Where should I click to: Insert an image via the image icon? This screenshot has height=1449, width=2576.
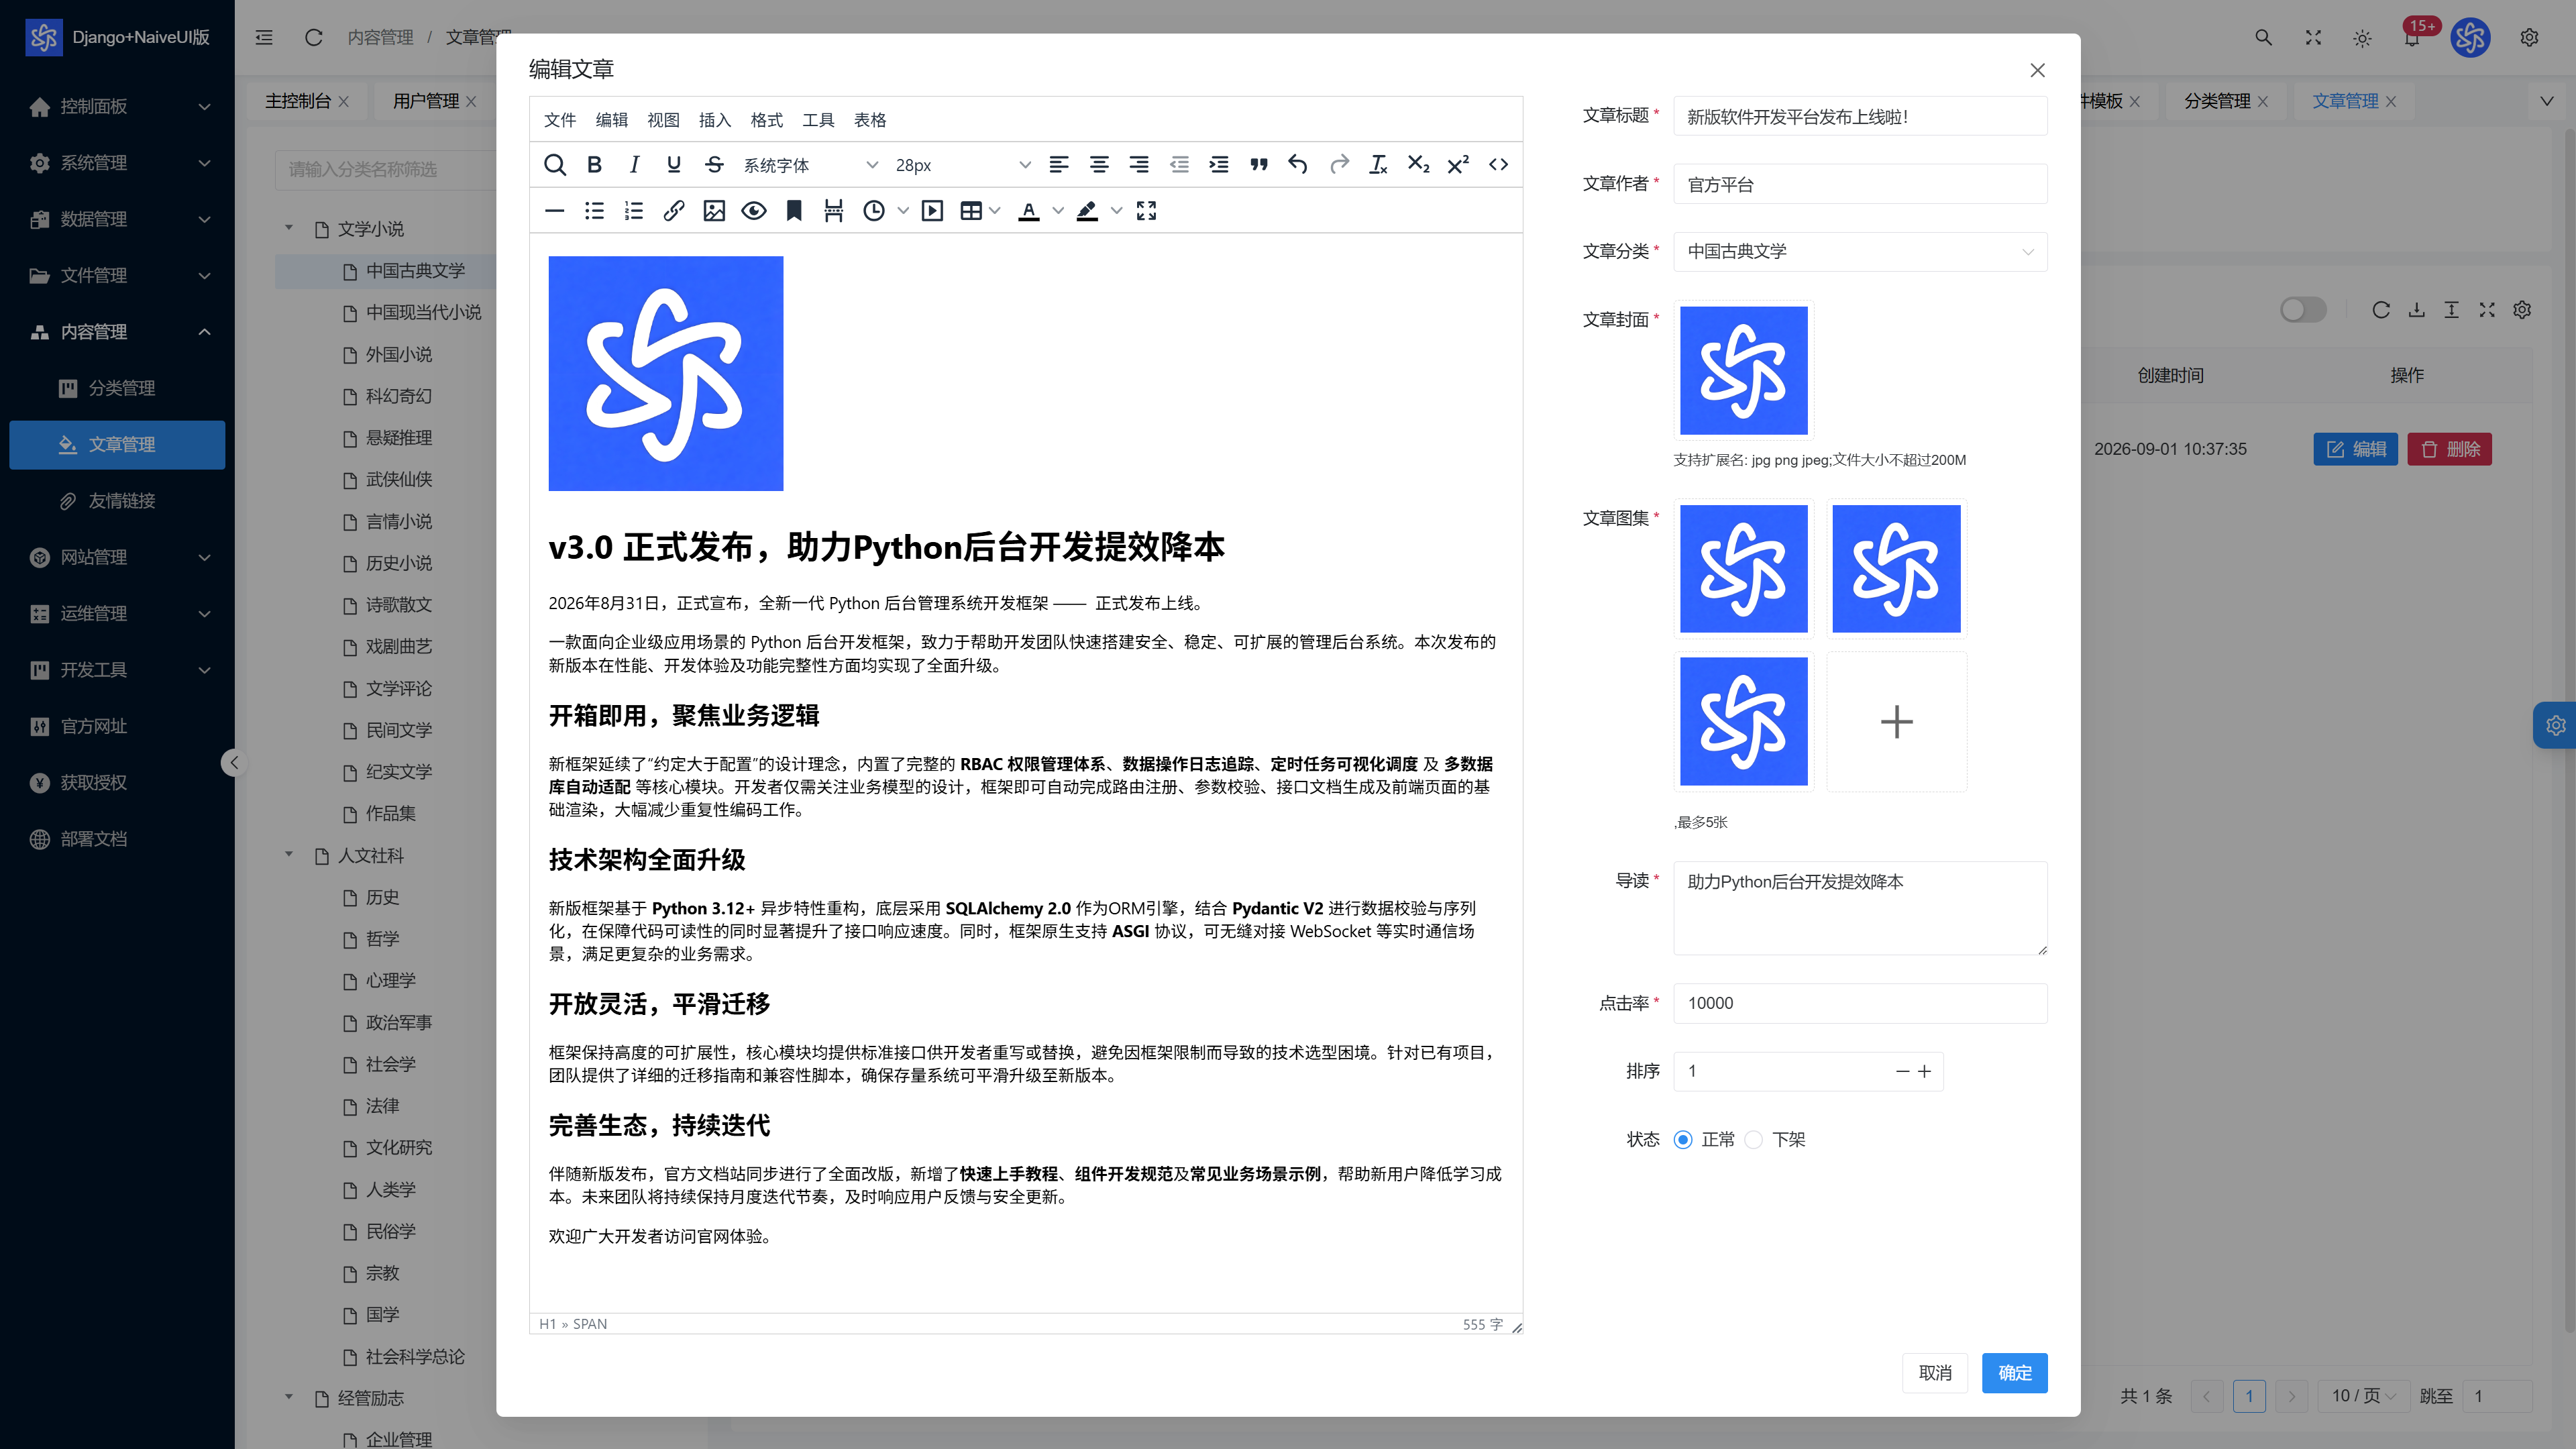(x=714, y=211)
